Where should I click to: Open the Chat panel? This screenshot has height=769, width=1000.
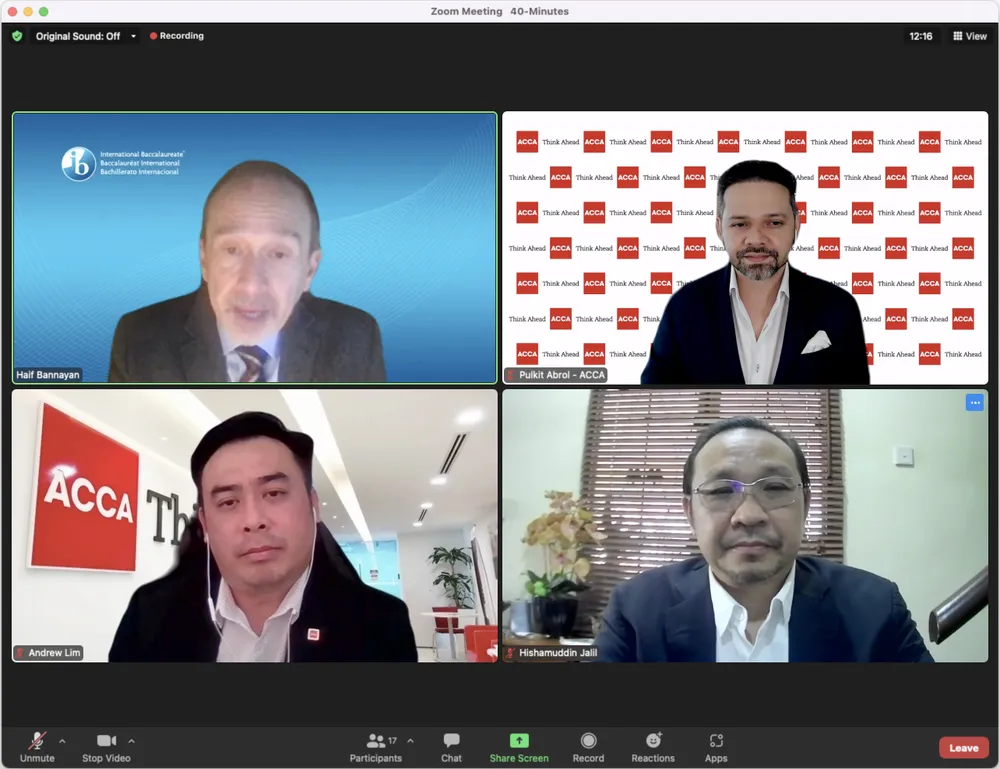click(x=451, y=746)
